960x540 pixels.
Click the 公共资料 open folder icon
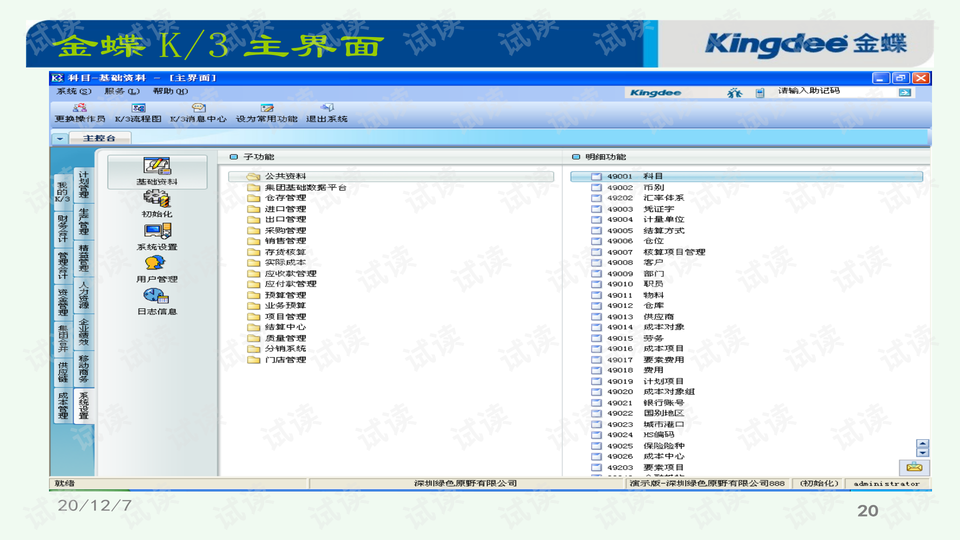point(253,176)
